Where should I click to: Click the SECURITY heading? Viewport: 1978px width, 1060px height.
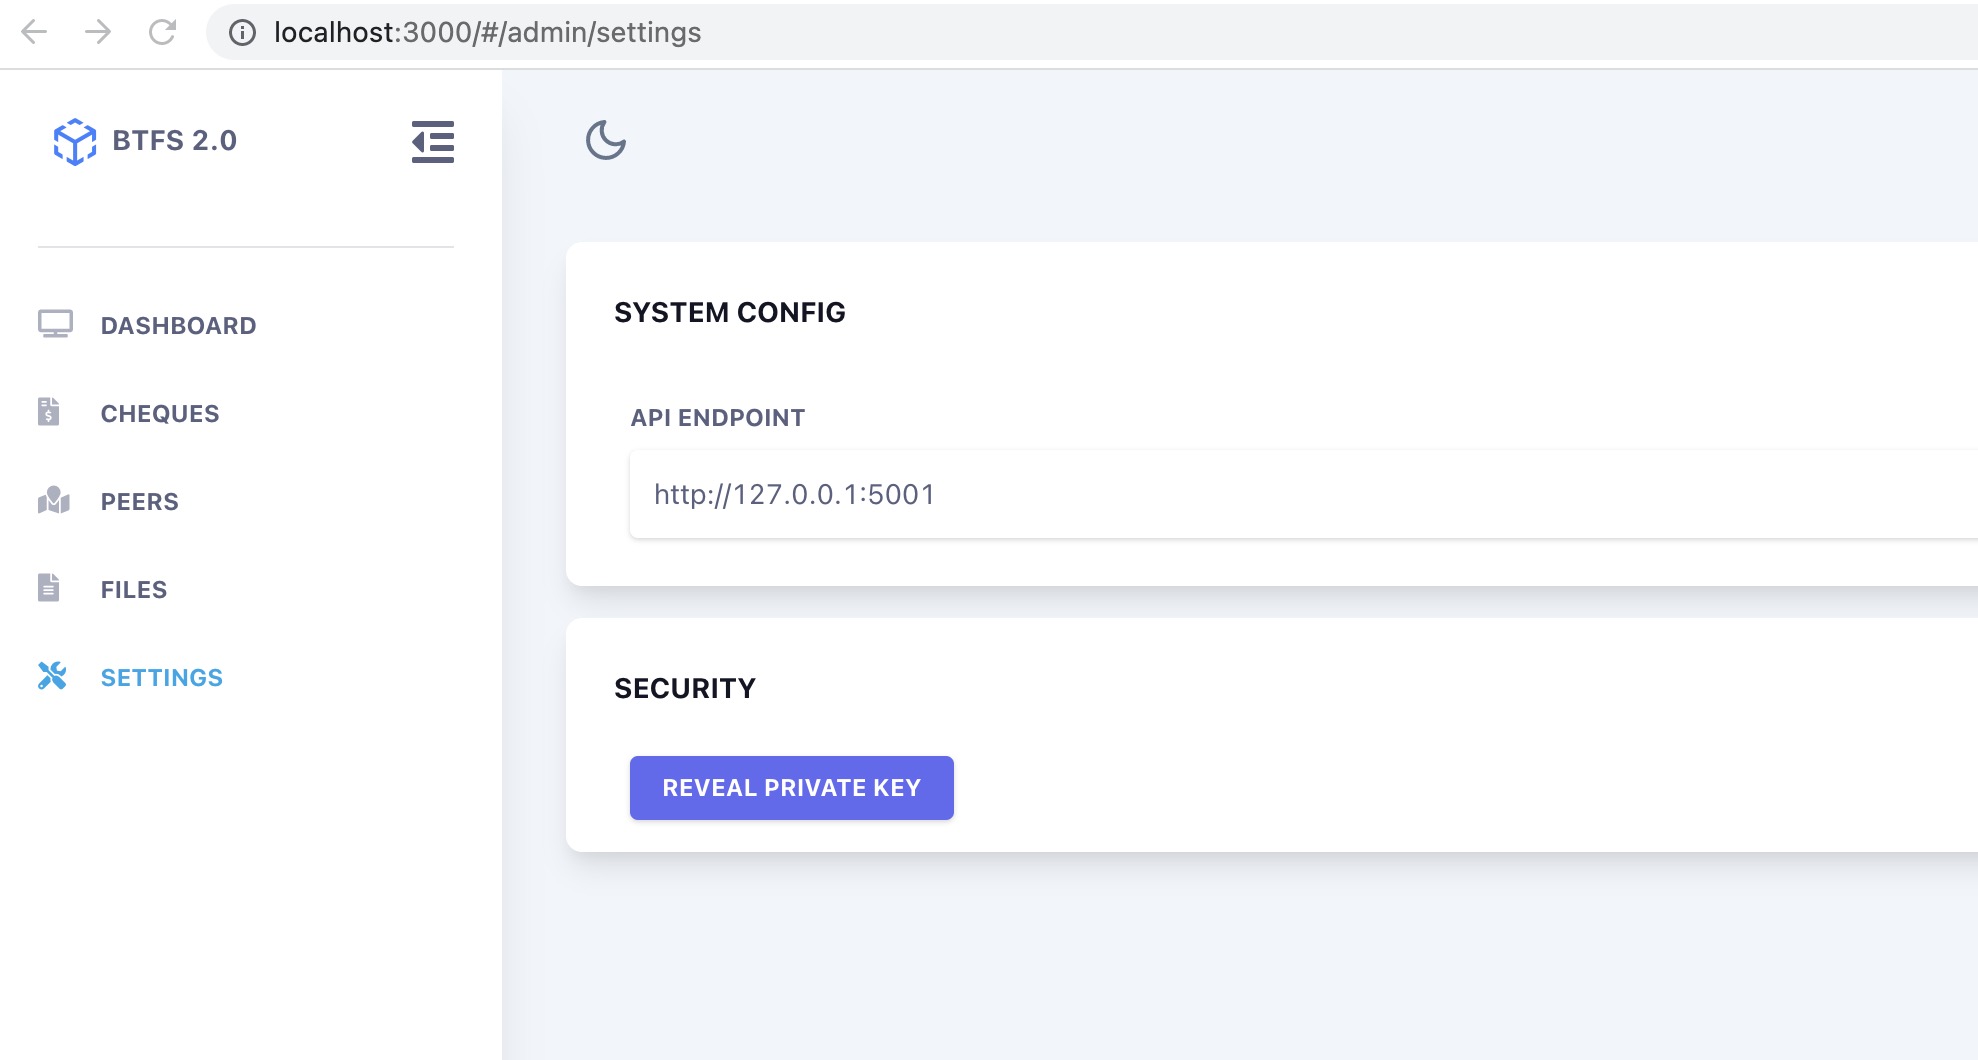tap(685, 689)
